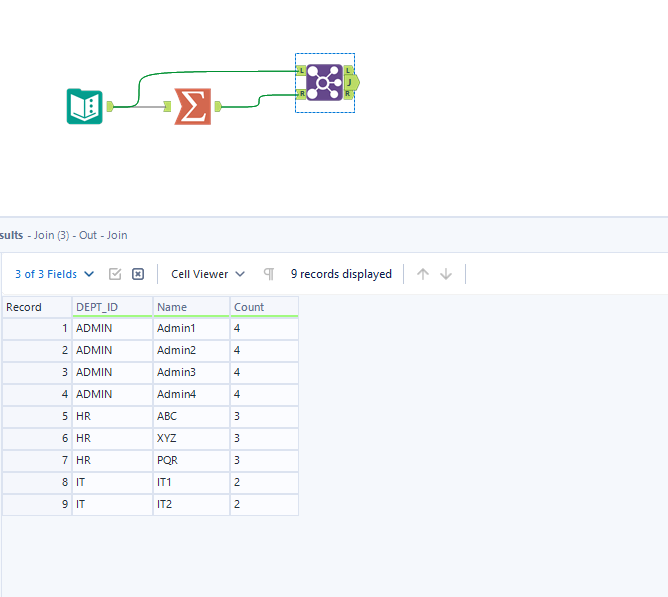Screen dimensions: 668x597
Task: Click the 9 records displayed label
Action: (341, 274)
